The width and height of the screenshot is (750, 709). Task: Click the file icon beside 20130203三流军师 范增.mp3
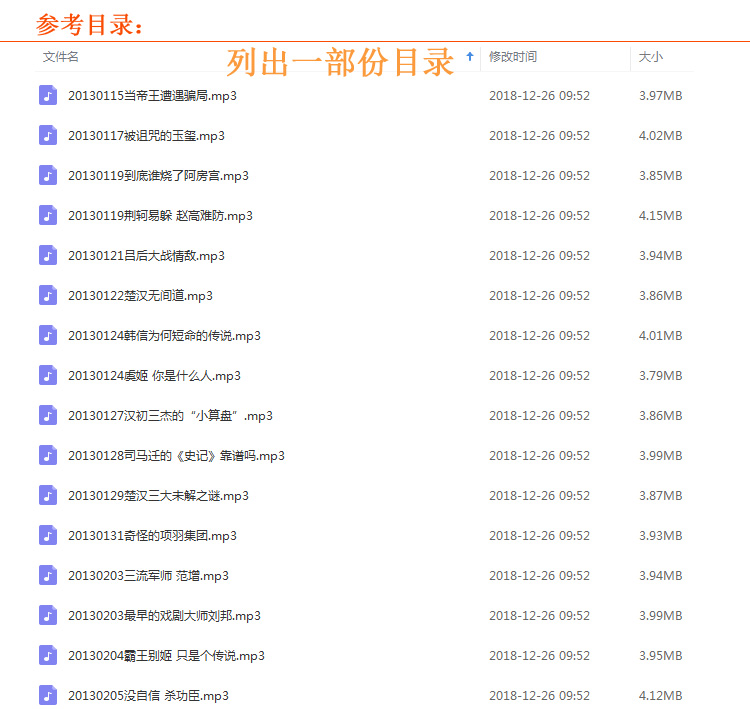coord(48,576)
